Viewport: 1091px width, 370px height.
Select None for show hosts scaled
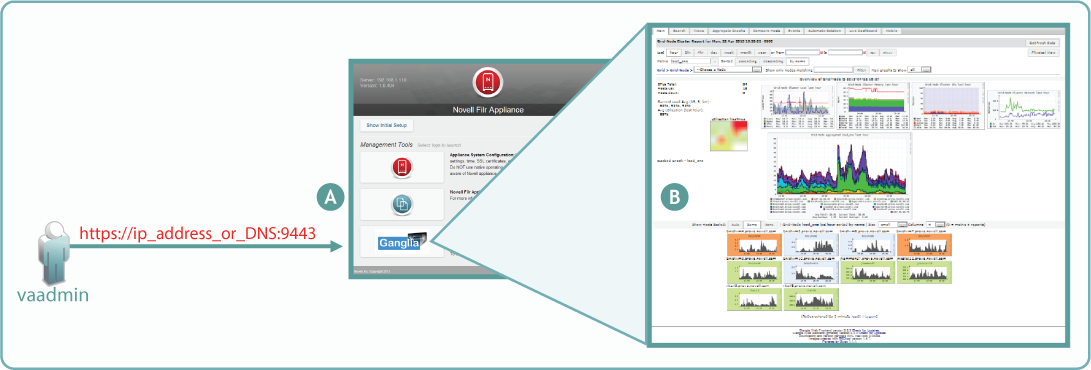point(769,225)
